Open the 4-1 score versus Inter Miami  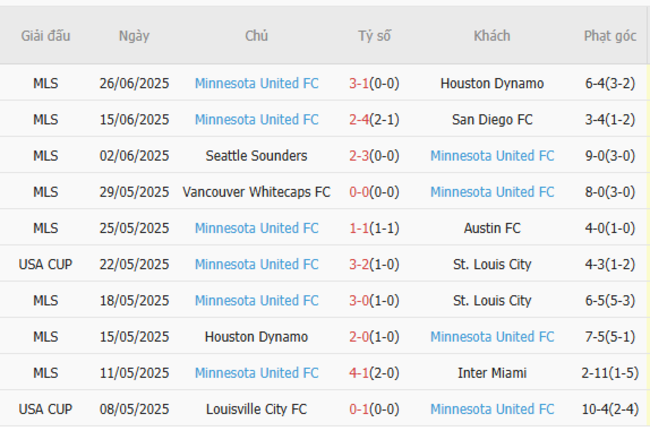[x=359, y=373]
